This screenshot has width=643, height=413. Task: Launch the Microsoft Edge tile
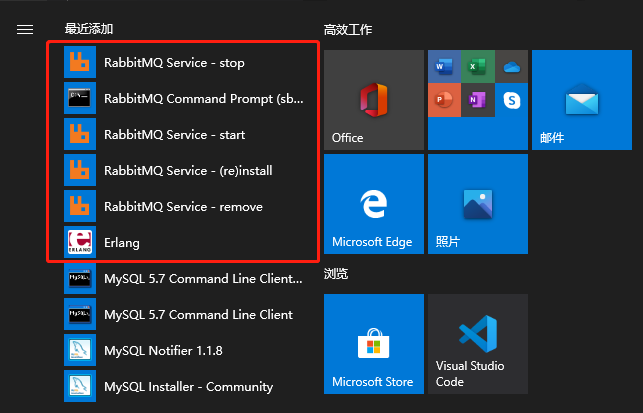tap(374, 204)
